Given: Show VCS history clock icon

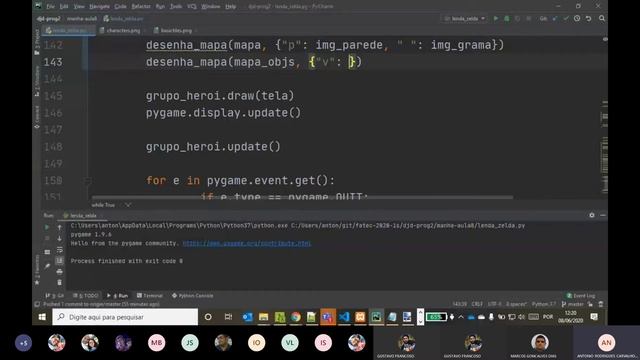Looking at the screenshot, I should coord(577,18).
